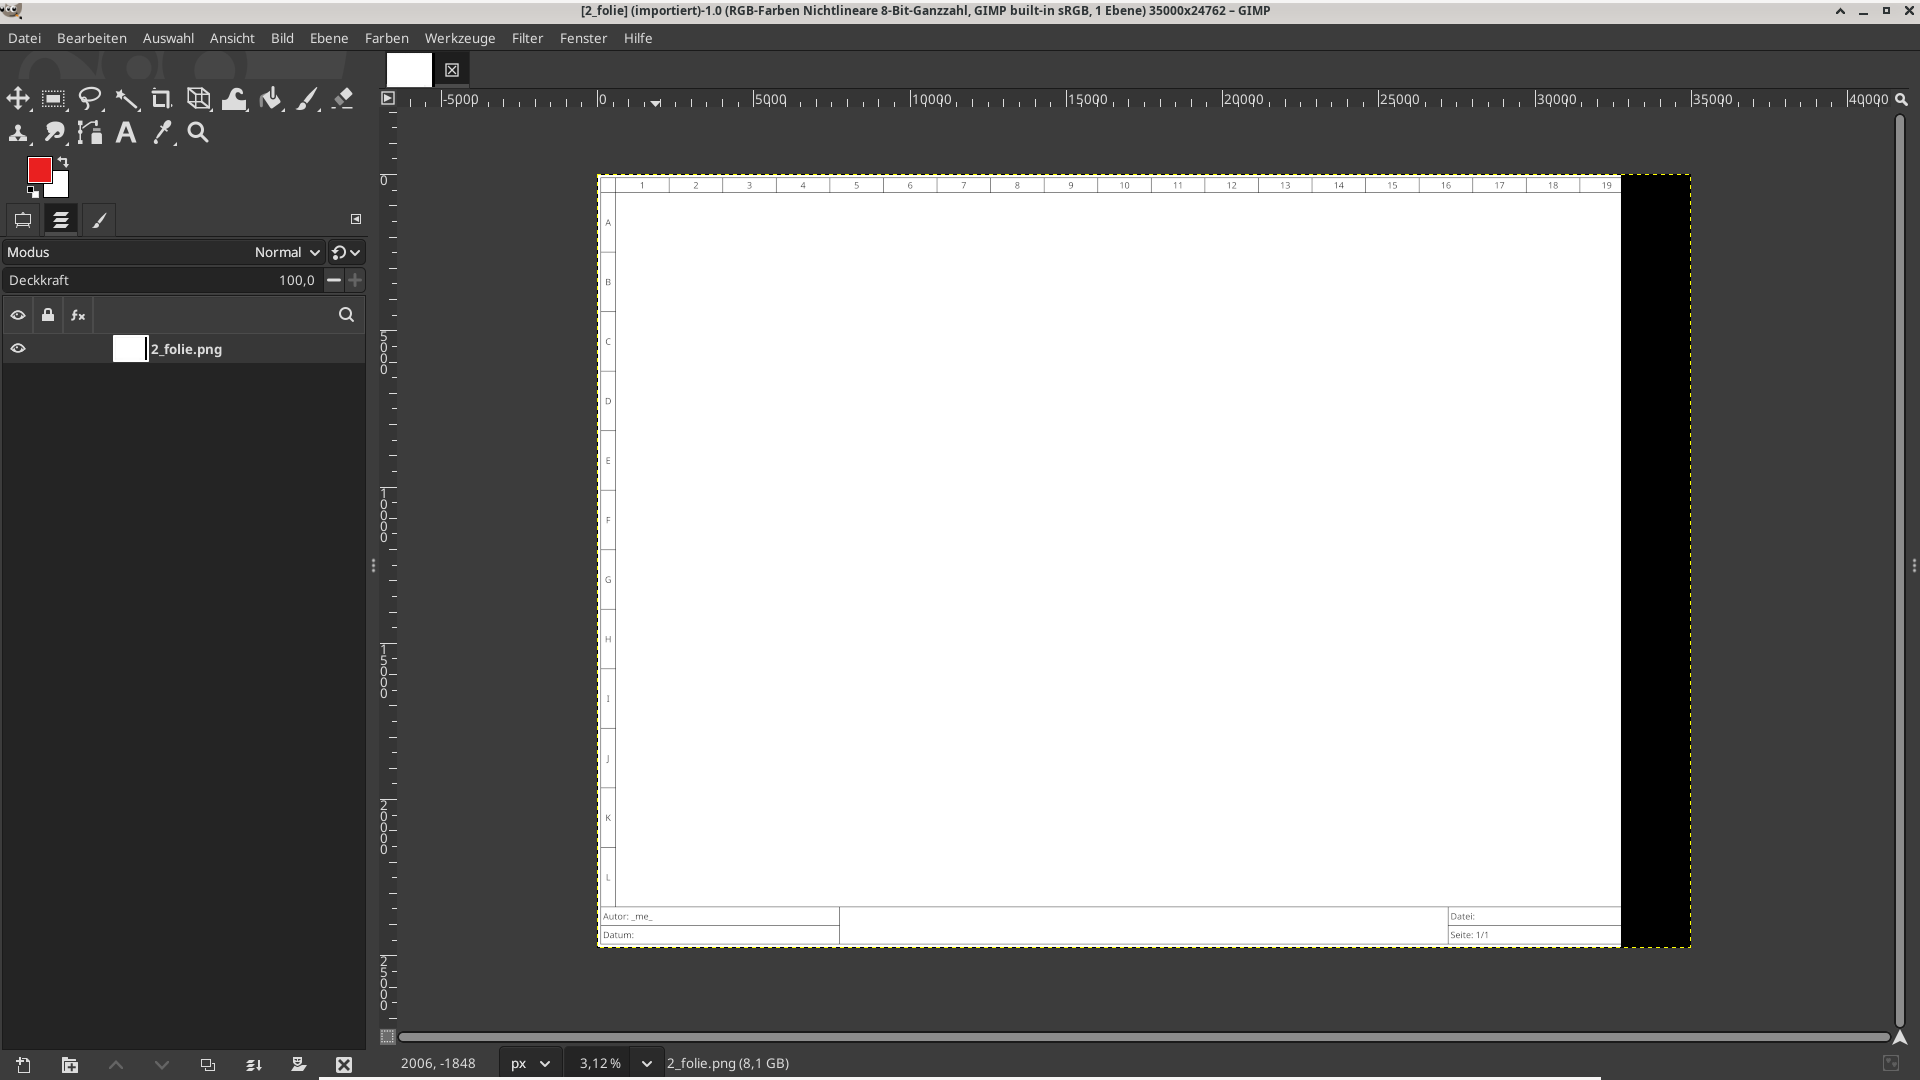The width and height of the screenshot is (1920, 1080).
Task: Select the Fuzzy Select magic wand
Action: 126,99
